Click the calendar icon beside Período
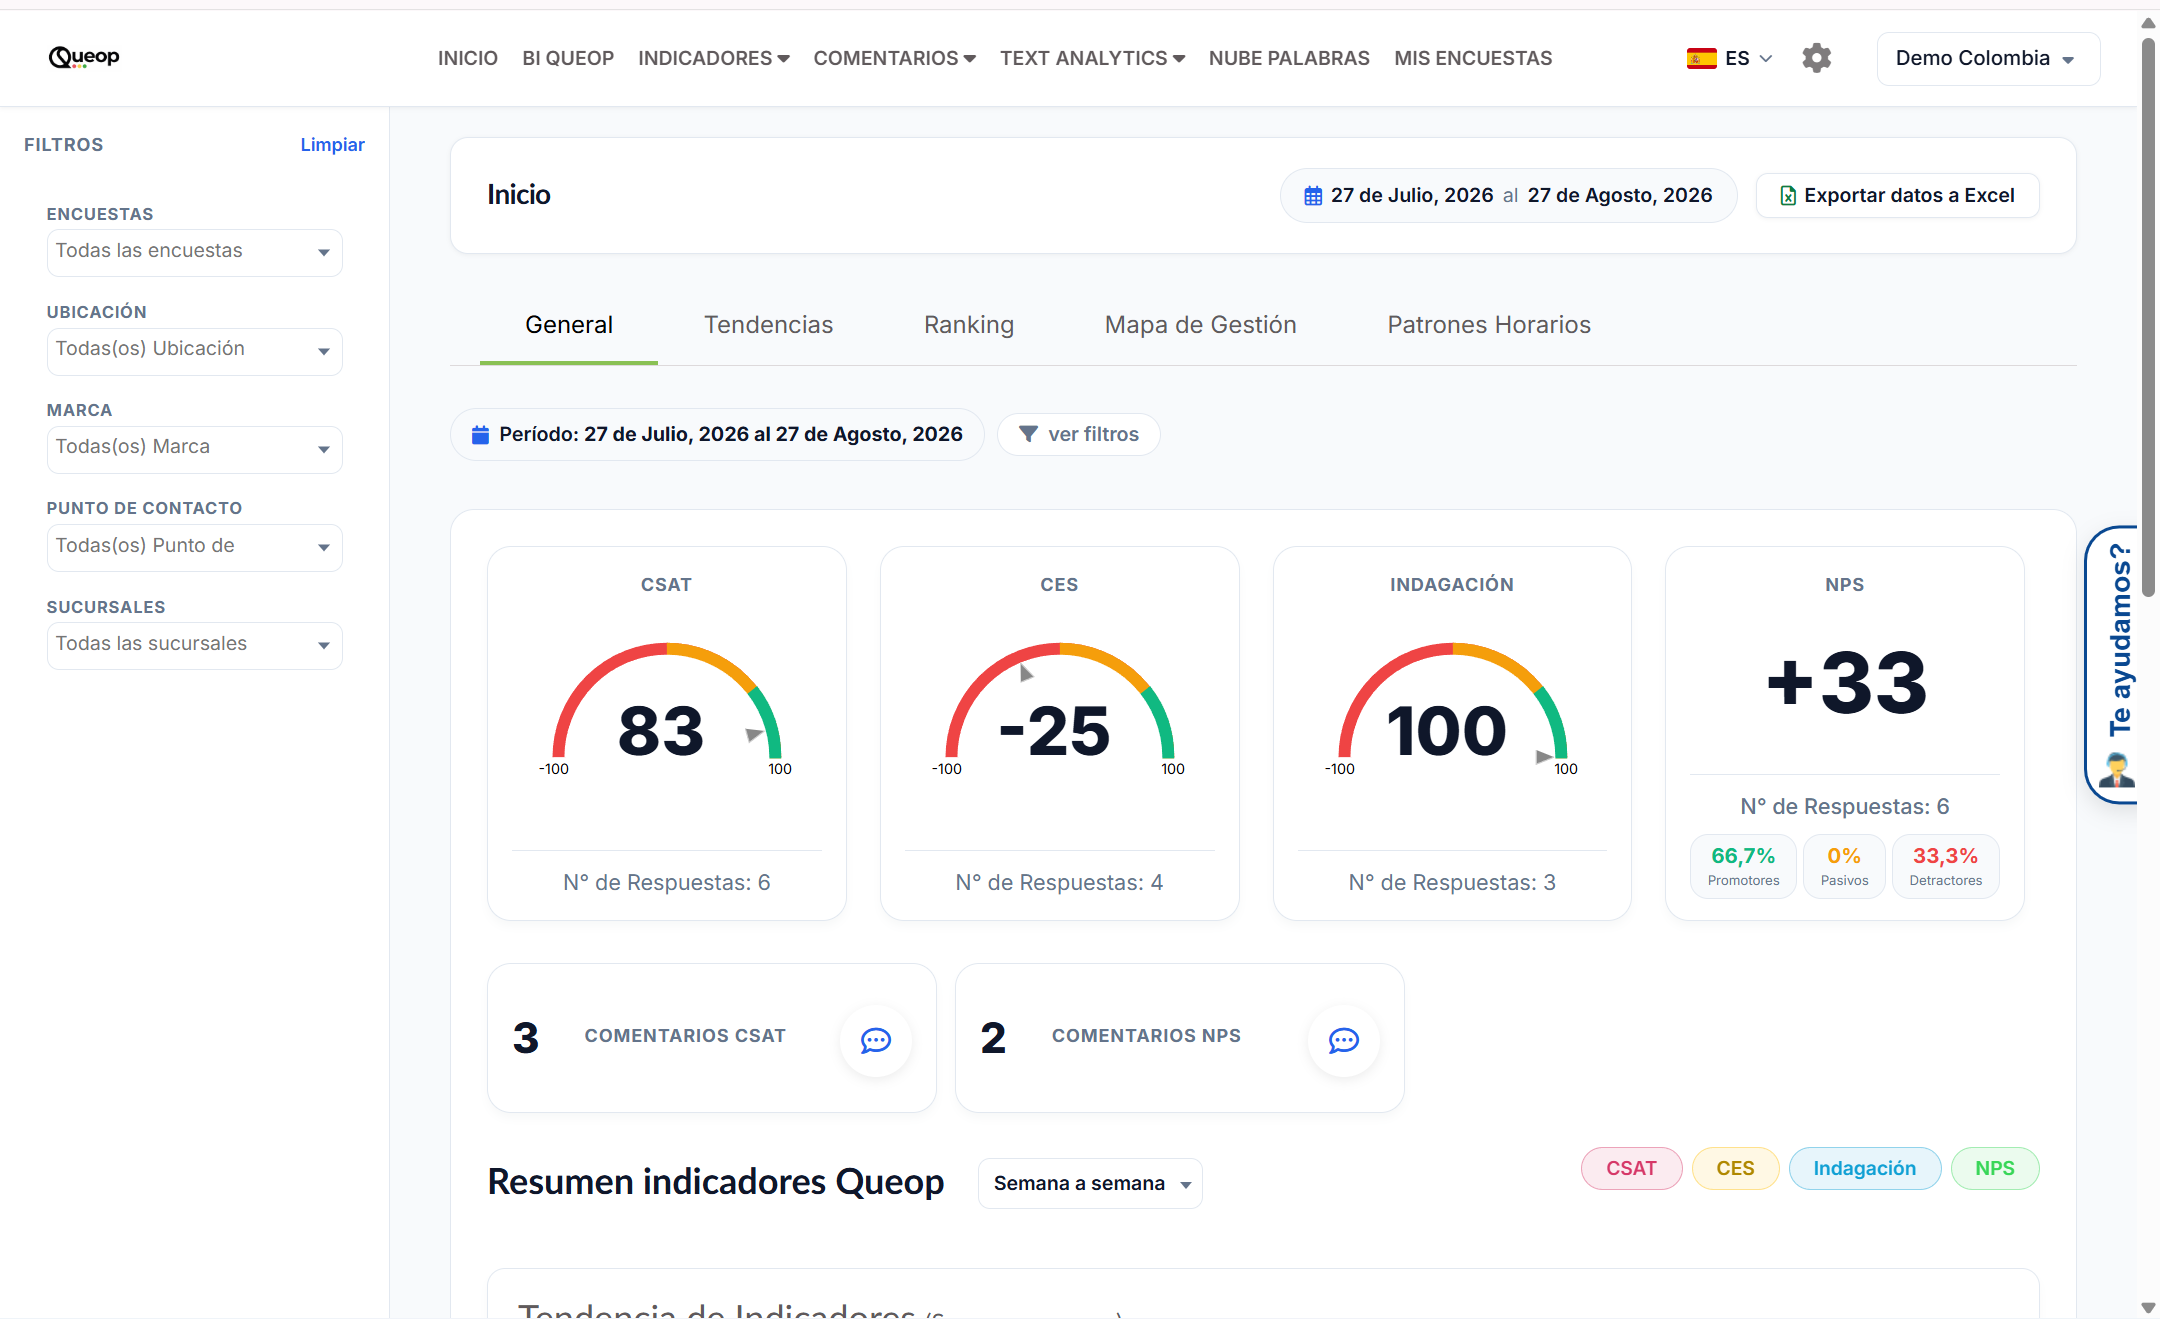The width and height of the screenshot is (2160, 1319). click(480, 434)
